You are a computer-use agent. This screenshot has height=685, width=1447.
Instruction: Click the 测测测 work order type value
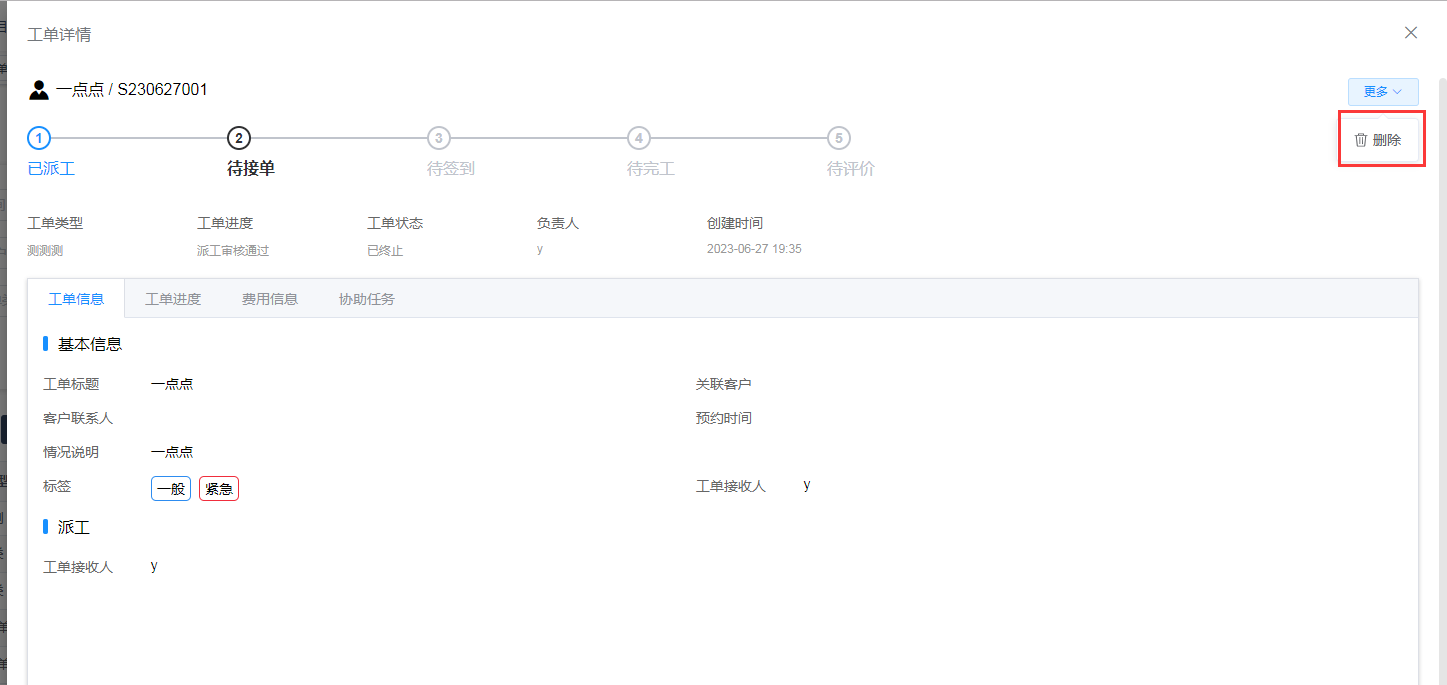[45, 250]
